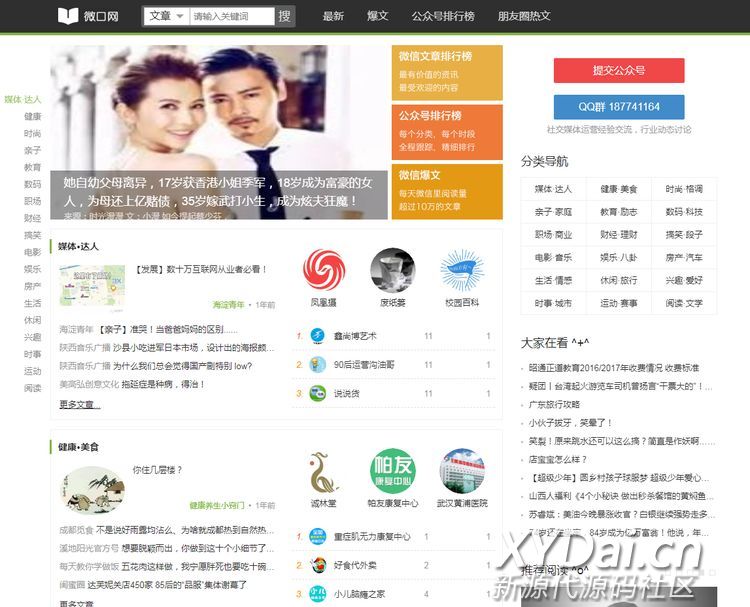Open the 爆文 nav menu item

point(377,16)
